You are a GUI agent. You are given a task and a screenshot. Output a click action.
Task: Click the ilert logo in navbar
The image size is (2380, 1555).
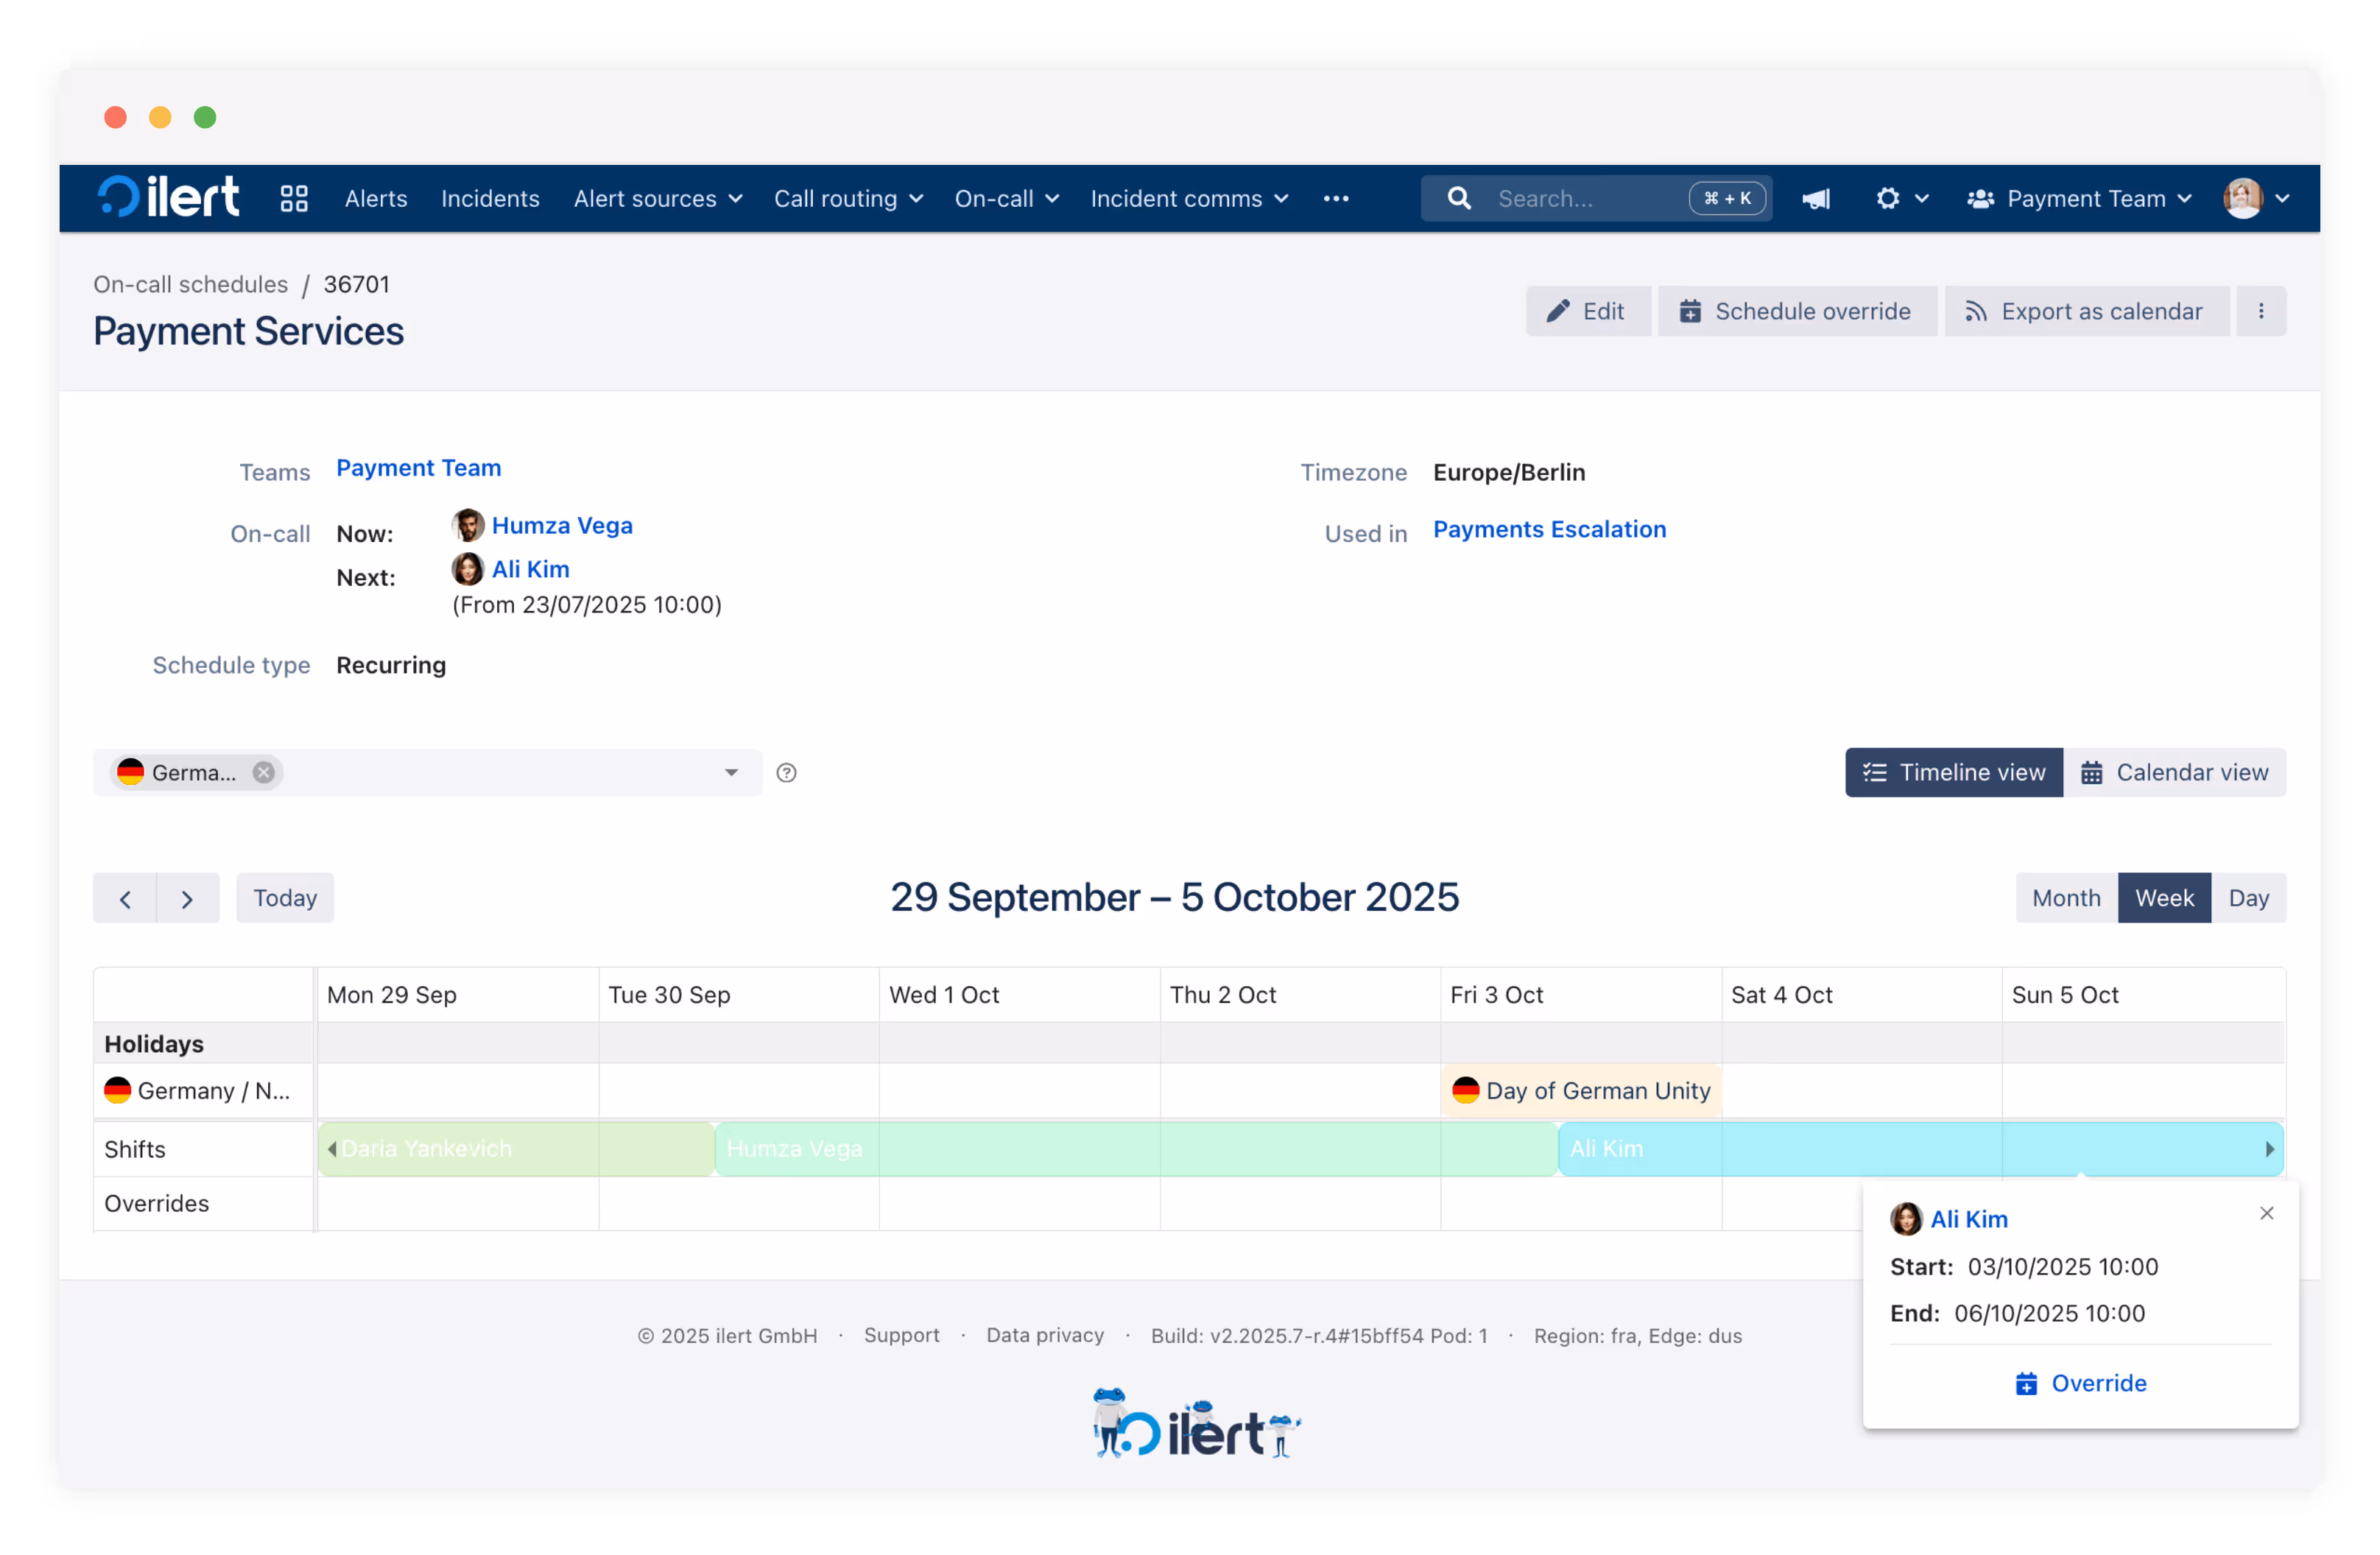[169, 197]
